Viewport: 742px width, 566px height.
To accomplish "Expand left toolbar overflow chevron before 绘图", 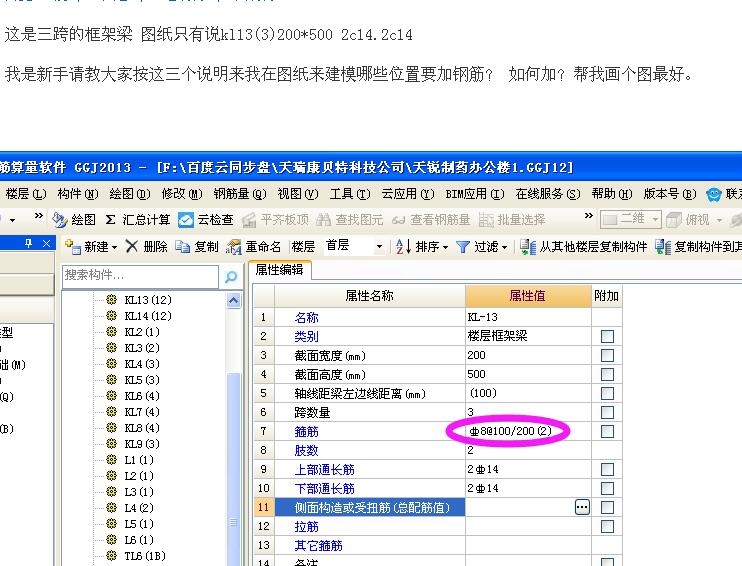I will (x=39, y=216).
